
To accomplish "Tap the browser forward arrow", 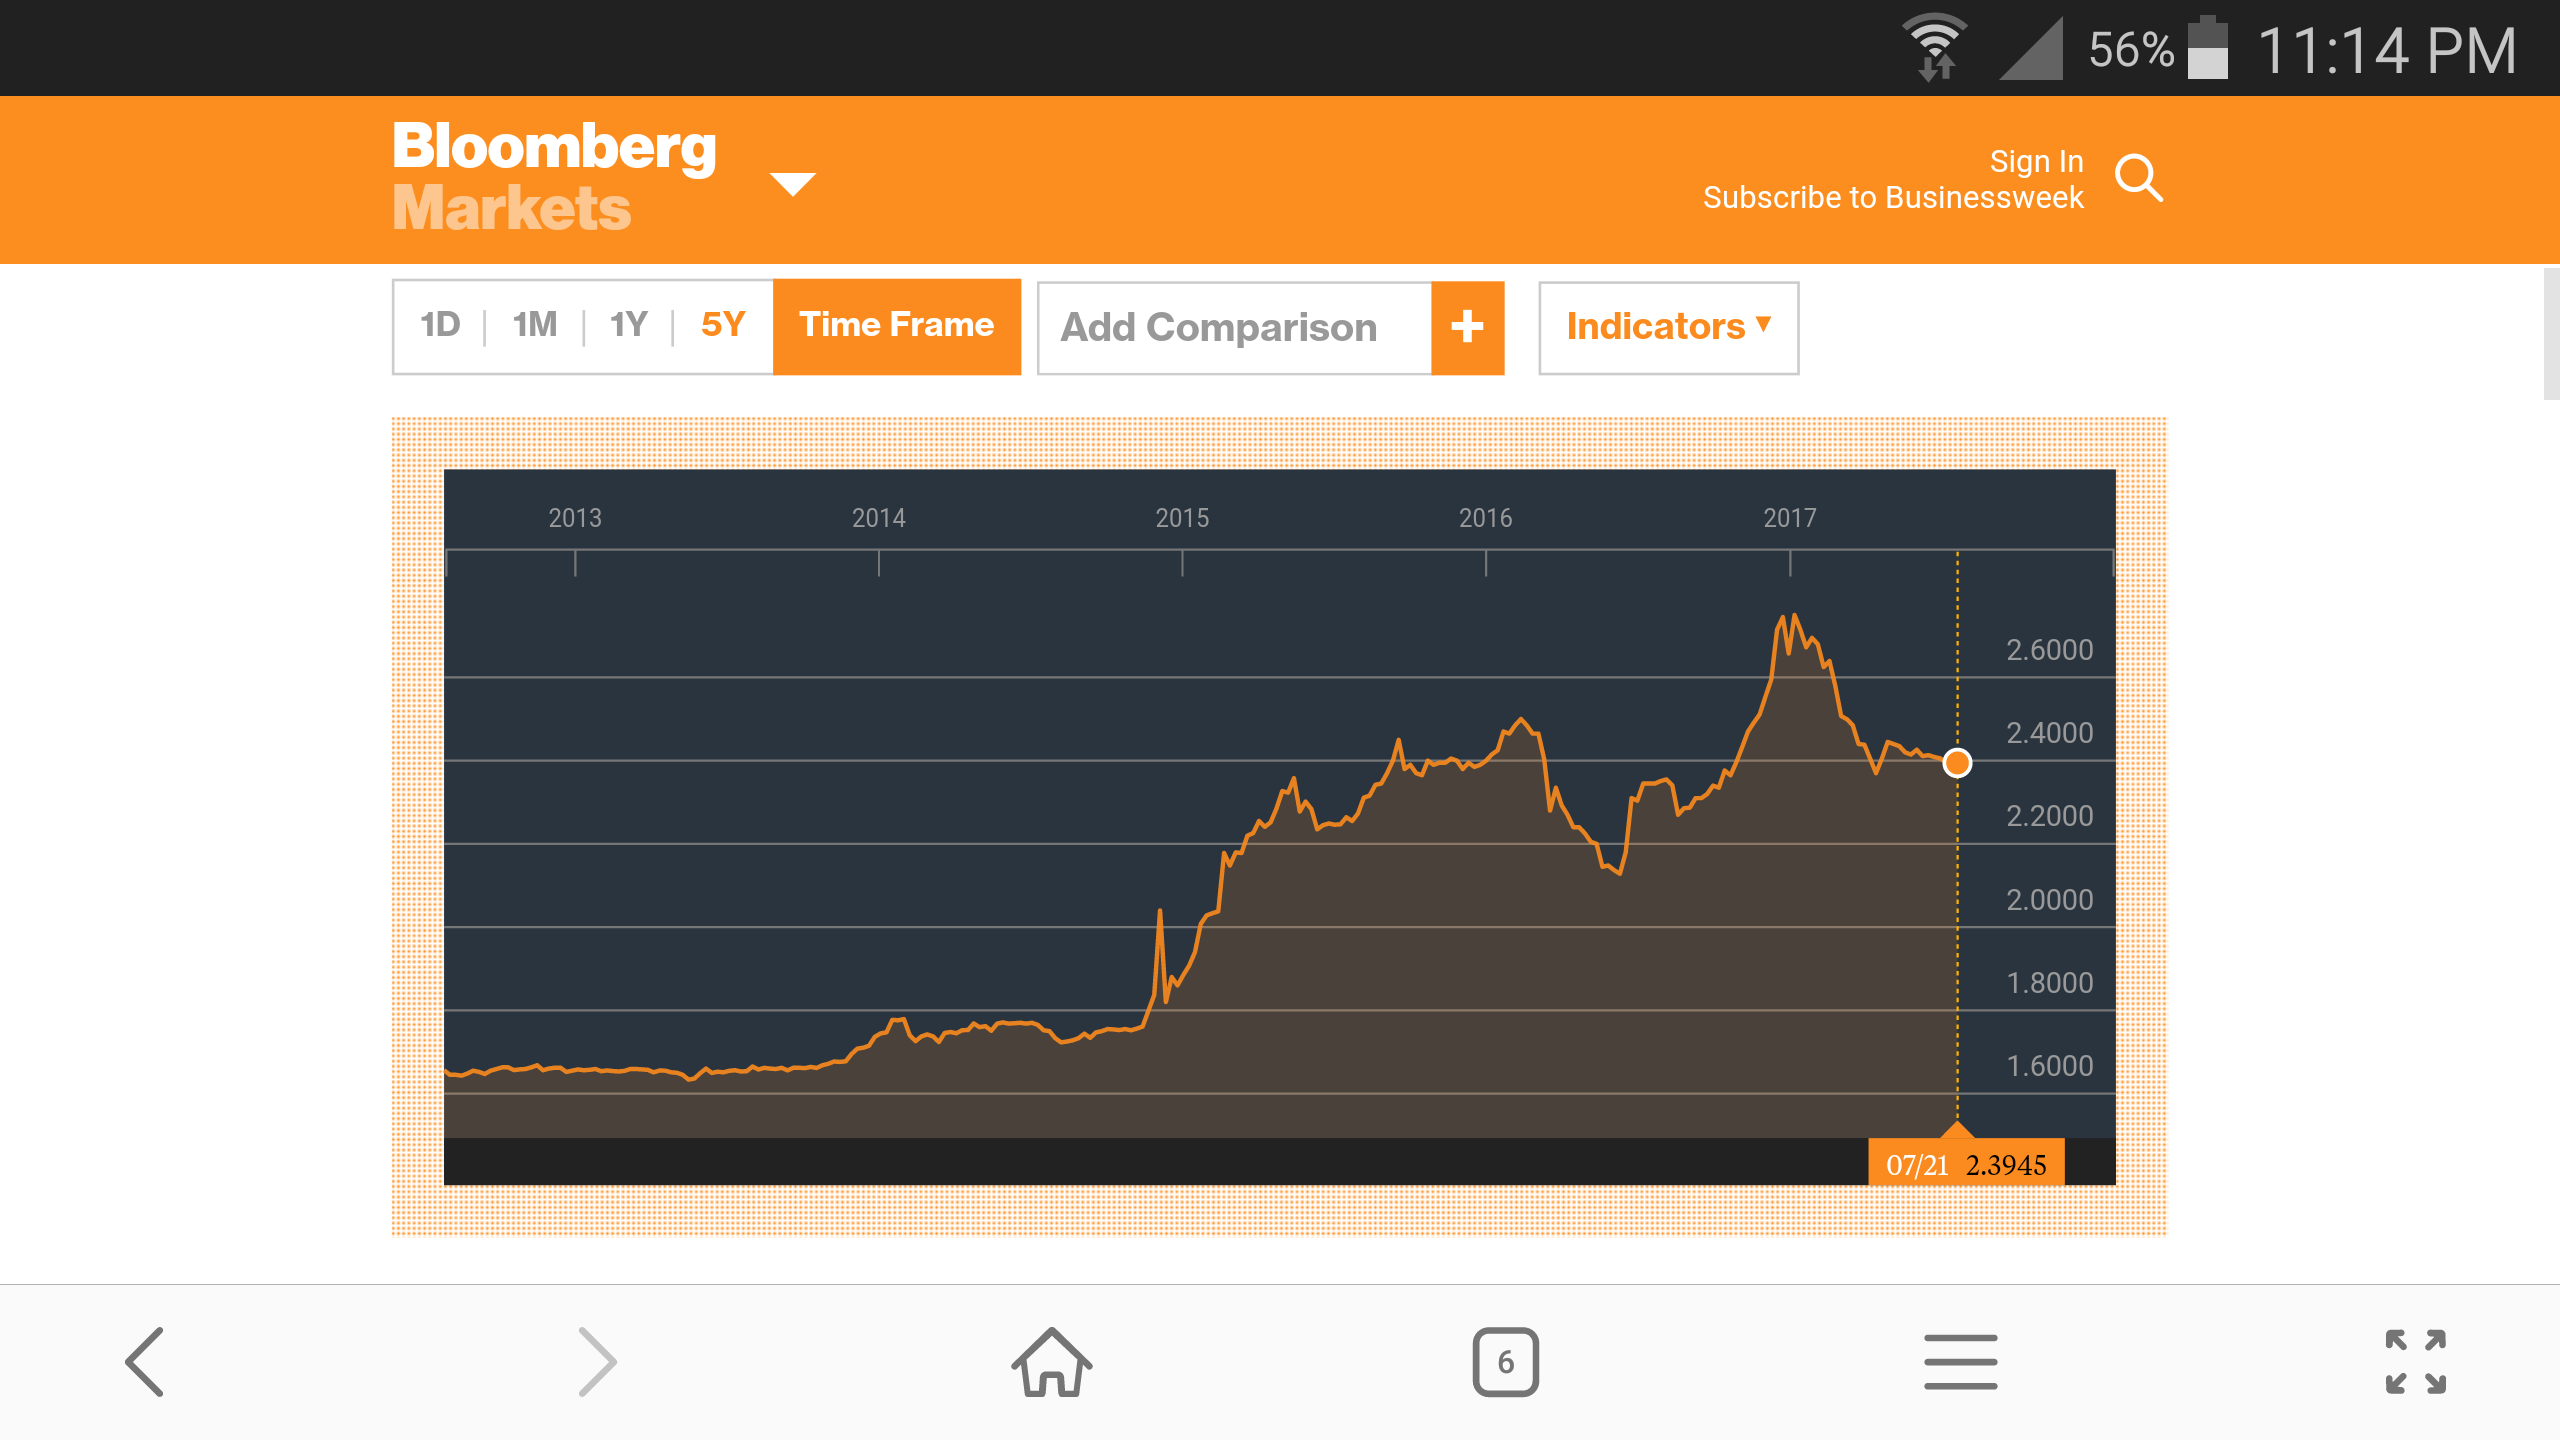I will pyautogui.click(x=597, y=1362).
